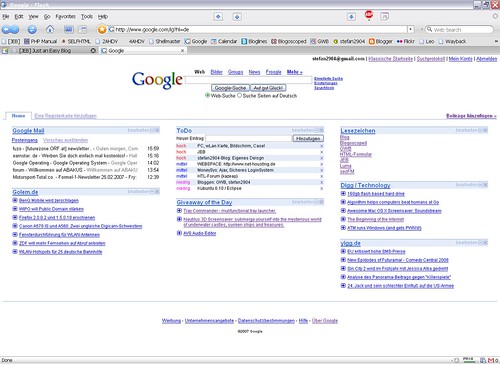The width and height of the screenshot is (500, 365).
Task: Expand the Tray Commander giveaway entry
Action: pos(179,211)
